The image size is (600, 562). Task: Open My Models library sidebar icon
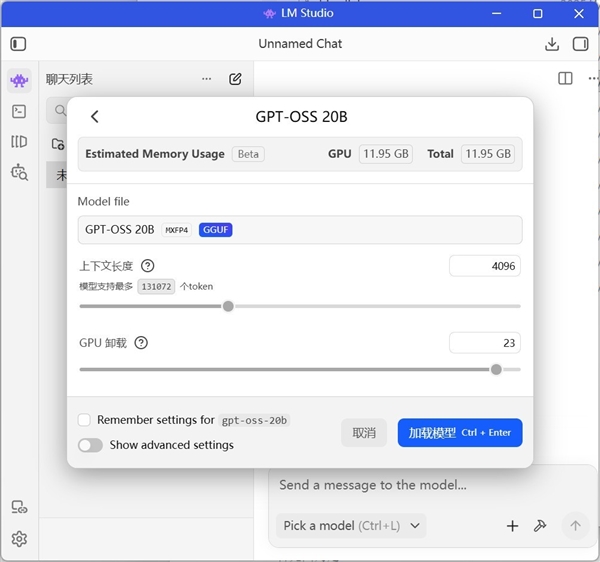click(x=19, y=141)
